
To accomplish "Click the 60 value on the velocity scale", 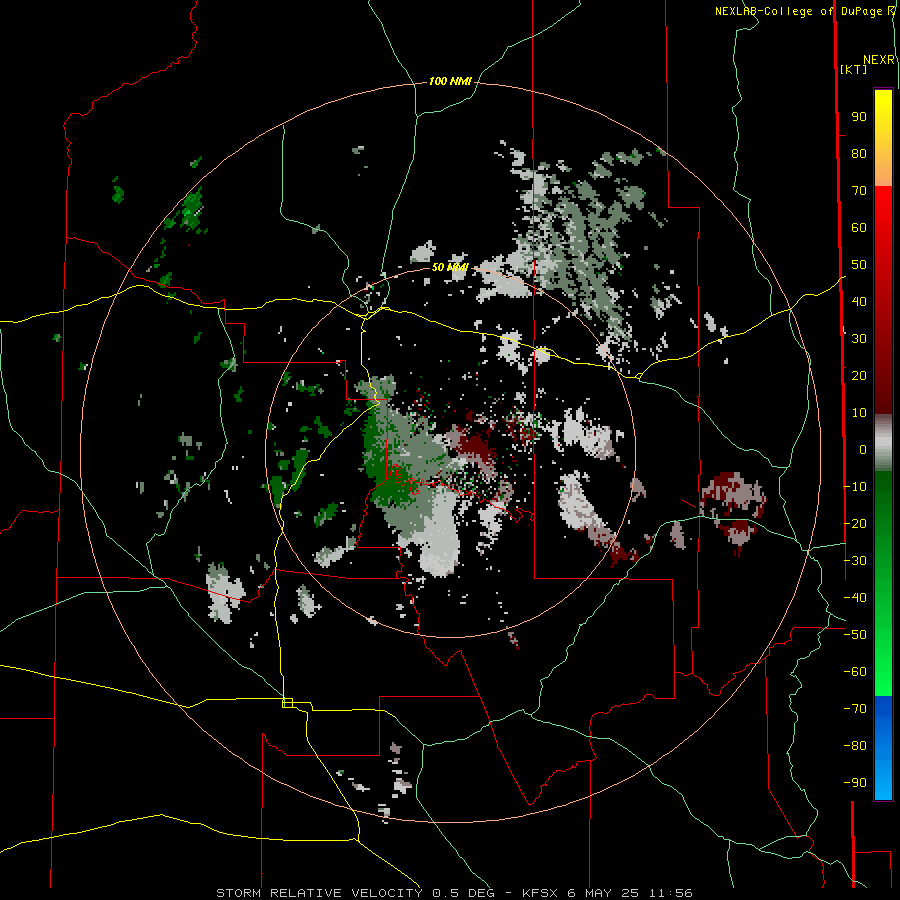I will coord(859,228).
